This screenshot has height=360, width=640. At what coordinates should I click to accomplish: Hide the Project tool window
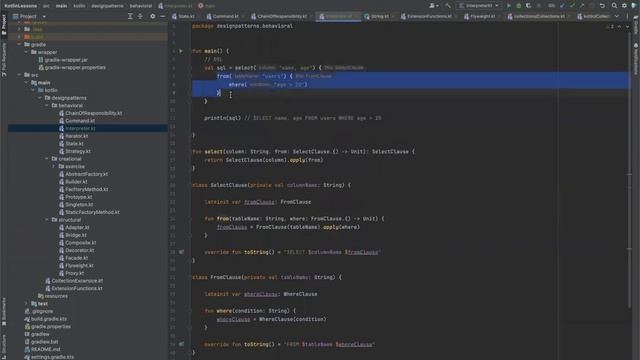pos(162,16)
